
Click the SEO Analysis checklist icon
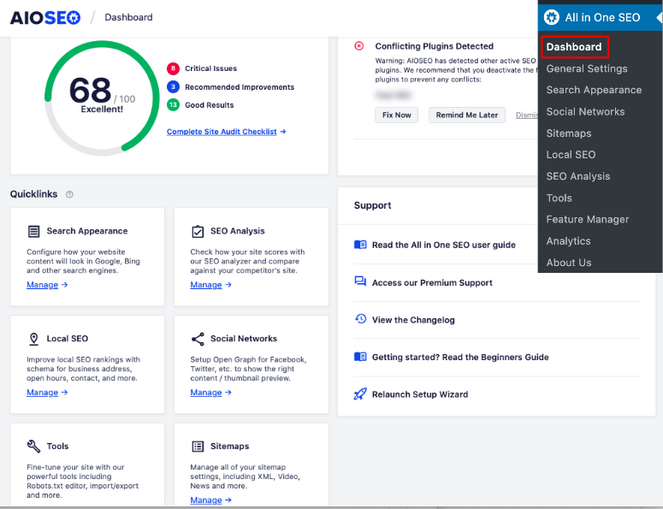tap(198, 231)
